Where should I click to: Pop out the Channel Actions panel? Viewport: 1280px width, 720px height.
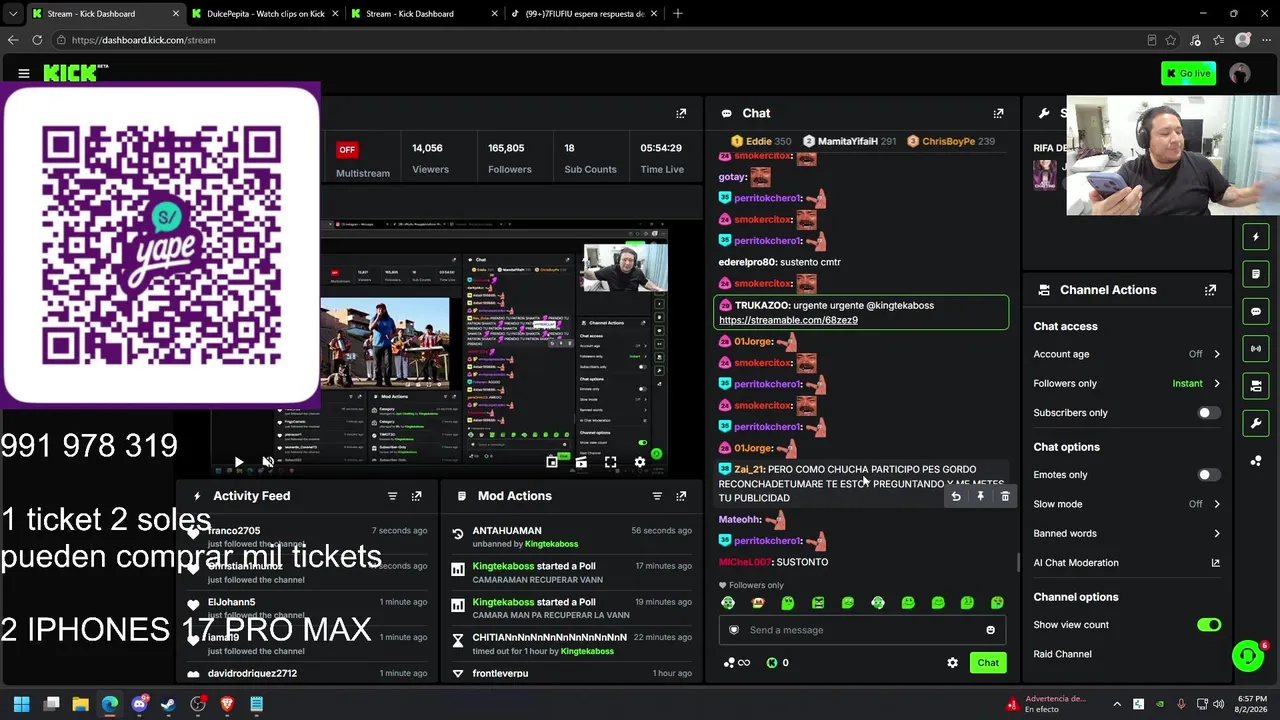point(1210,290)
